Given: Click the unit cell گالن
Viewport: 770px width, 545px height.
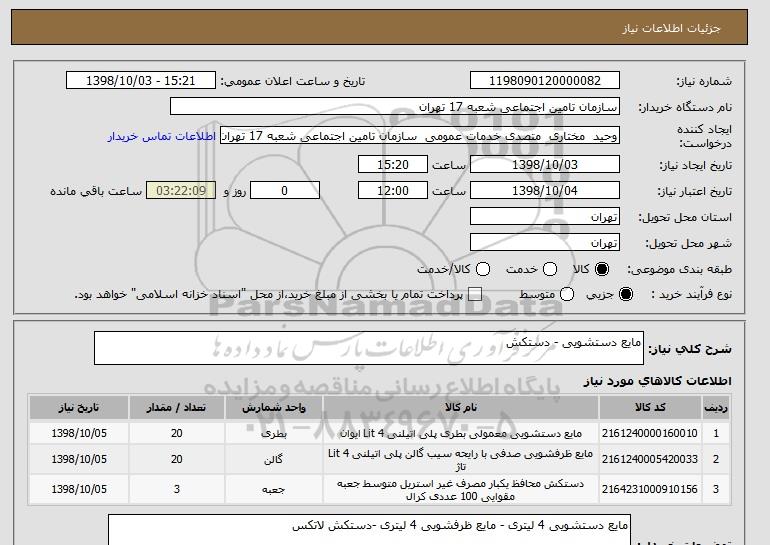Looking at the screenshot, I should pos(274,460).
